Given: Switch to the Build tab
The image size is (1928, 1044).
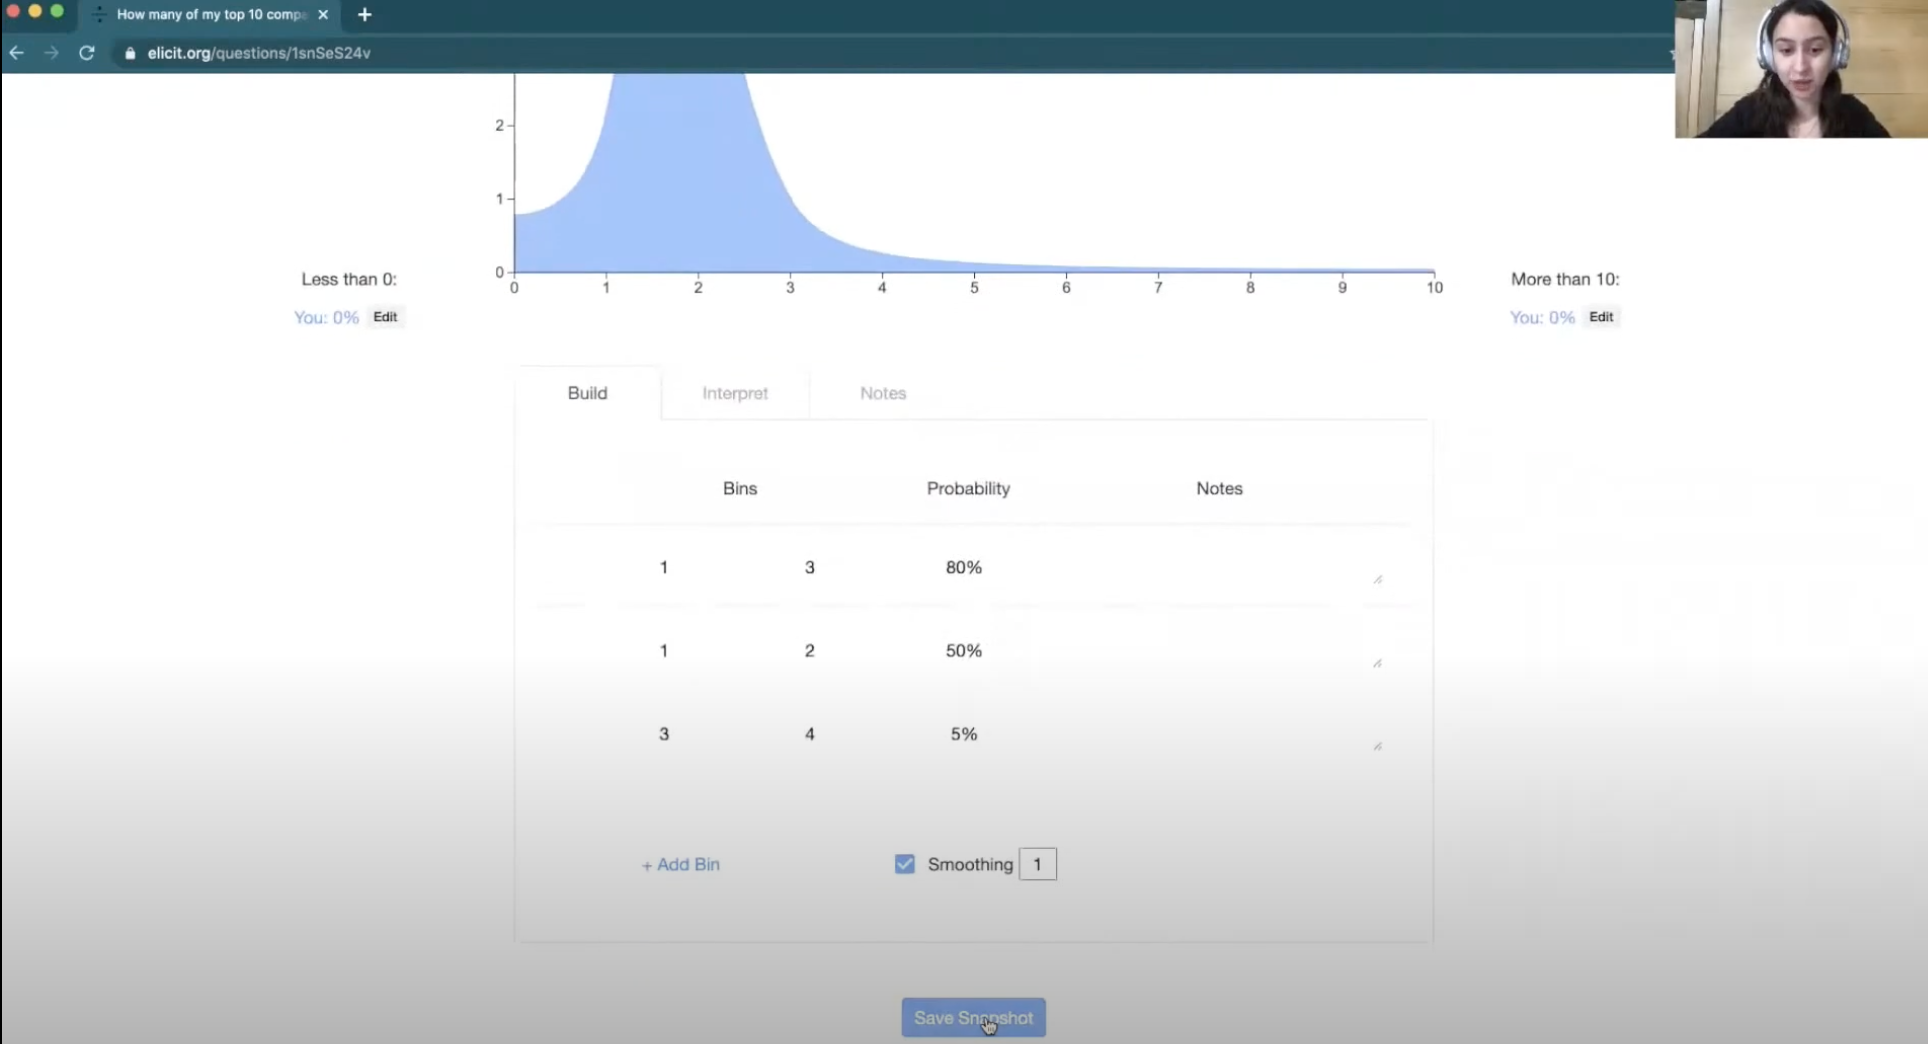Looking at the screenshot, I should [x=587, y=393].
